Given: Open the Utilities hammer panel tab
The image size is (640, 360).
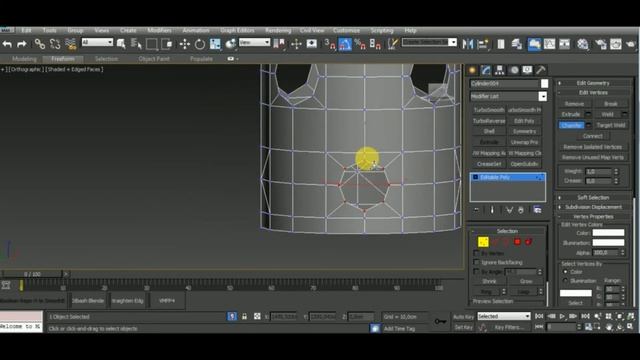Looking at the screenshot, I should click(x=541, y=70).
